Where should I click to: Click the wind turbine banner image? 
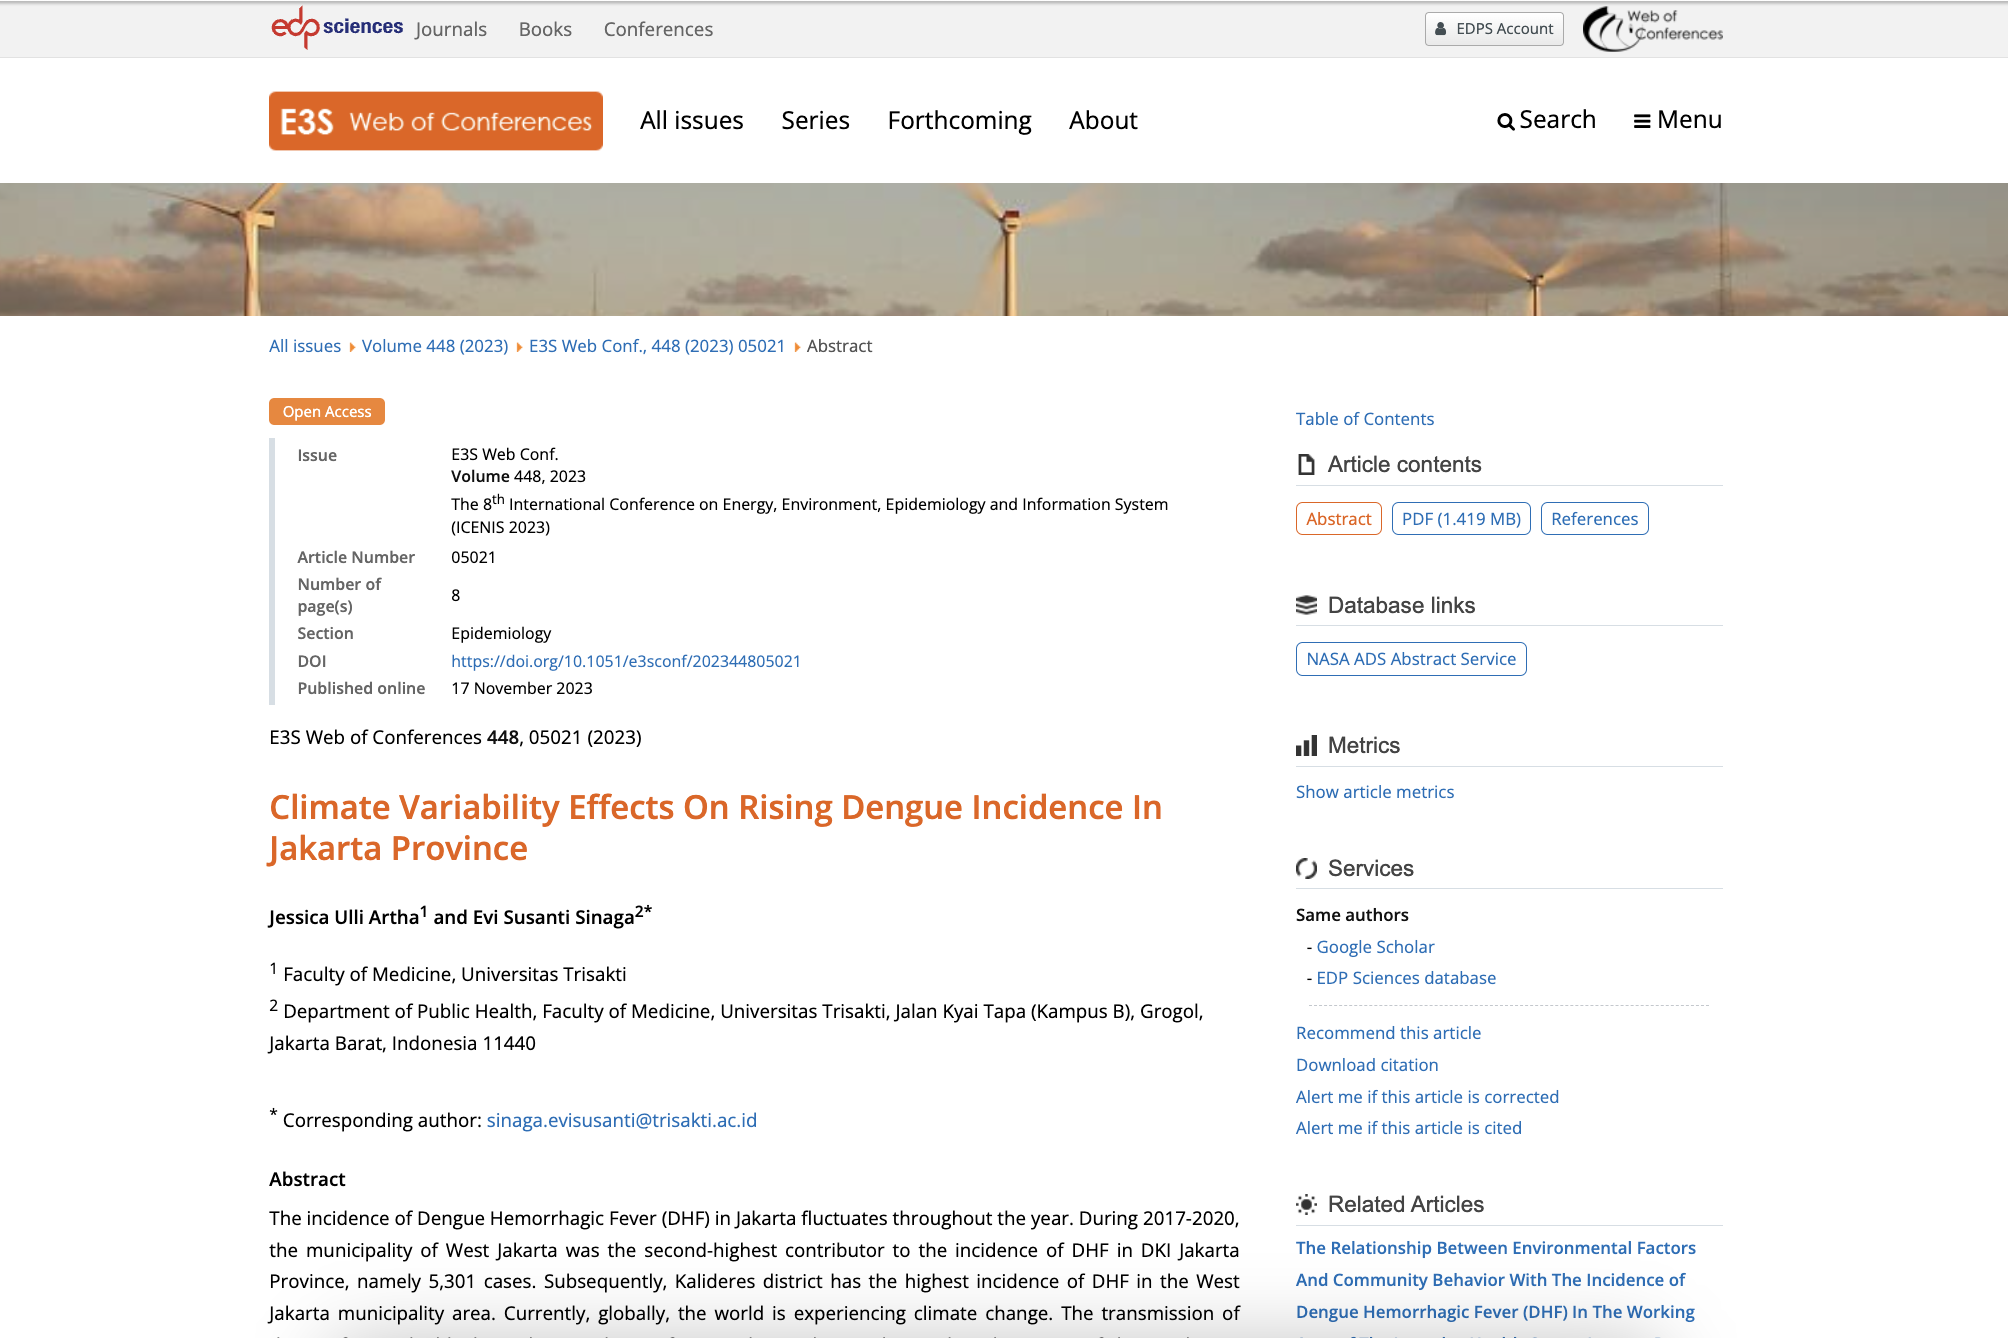point(1004,249)
